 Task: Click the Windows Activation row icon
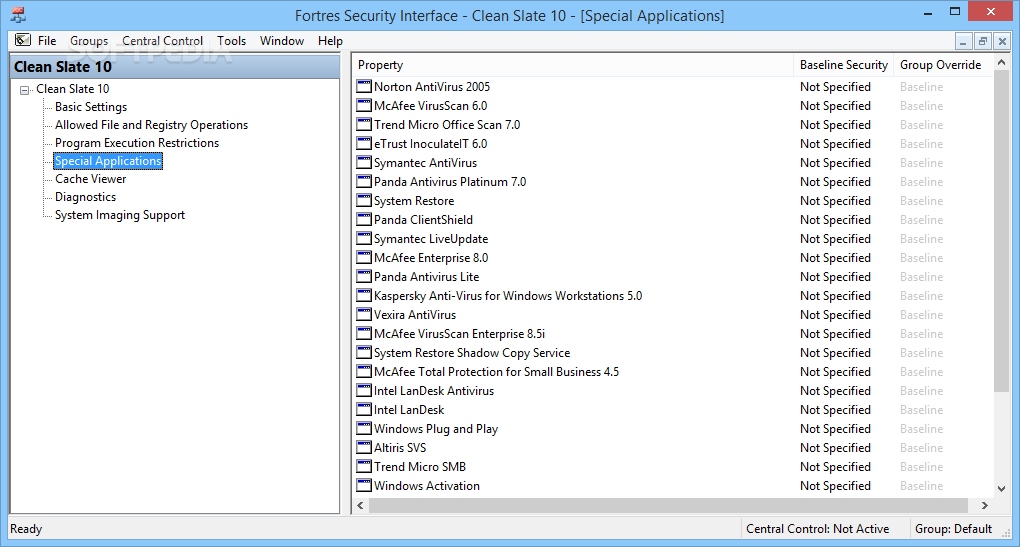tap(364, 485)
